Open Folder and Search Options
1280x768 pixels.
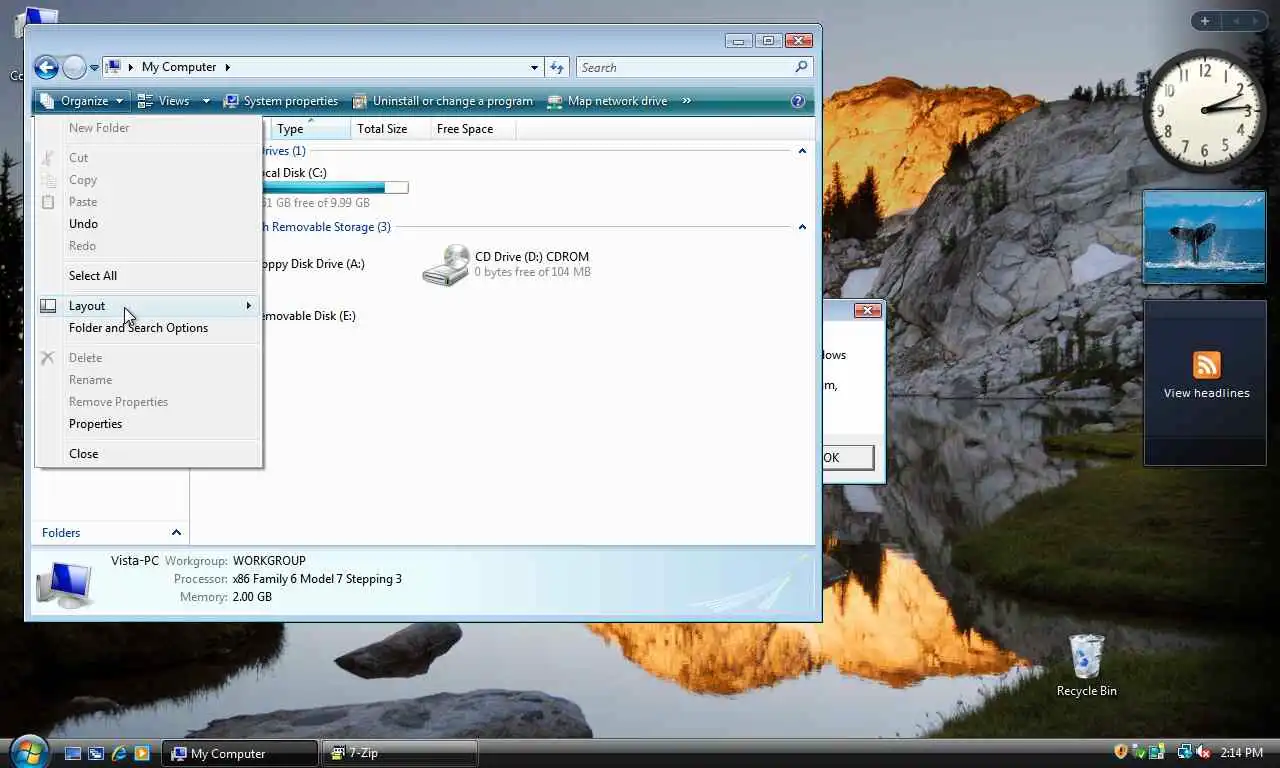pos(148,328)
